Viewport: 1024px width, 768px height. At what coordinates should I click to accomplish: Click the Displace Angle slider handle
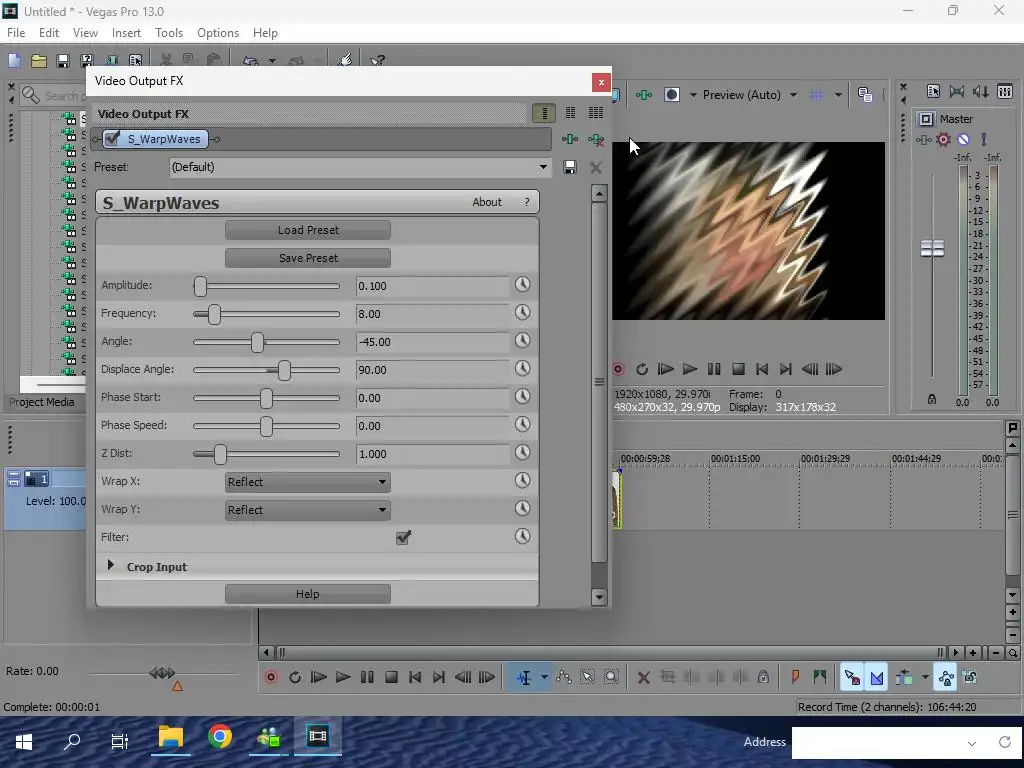click(x=283, y=370)
